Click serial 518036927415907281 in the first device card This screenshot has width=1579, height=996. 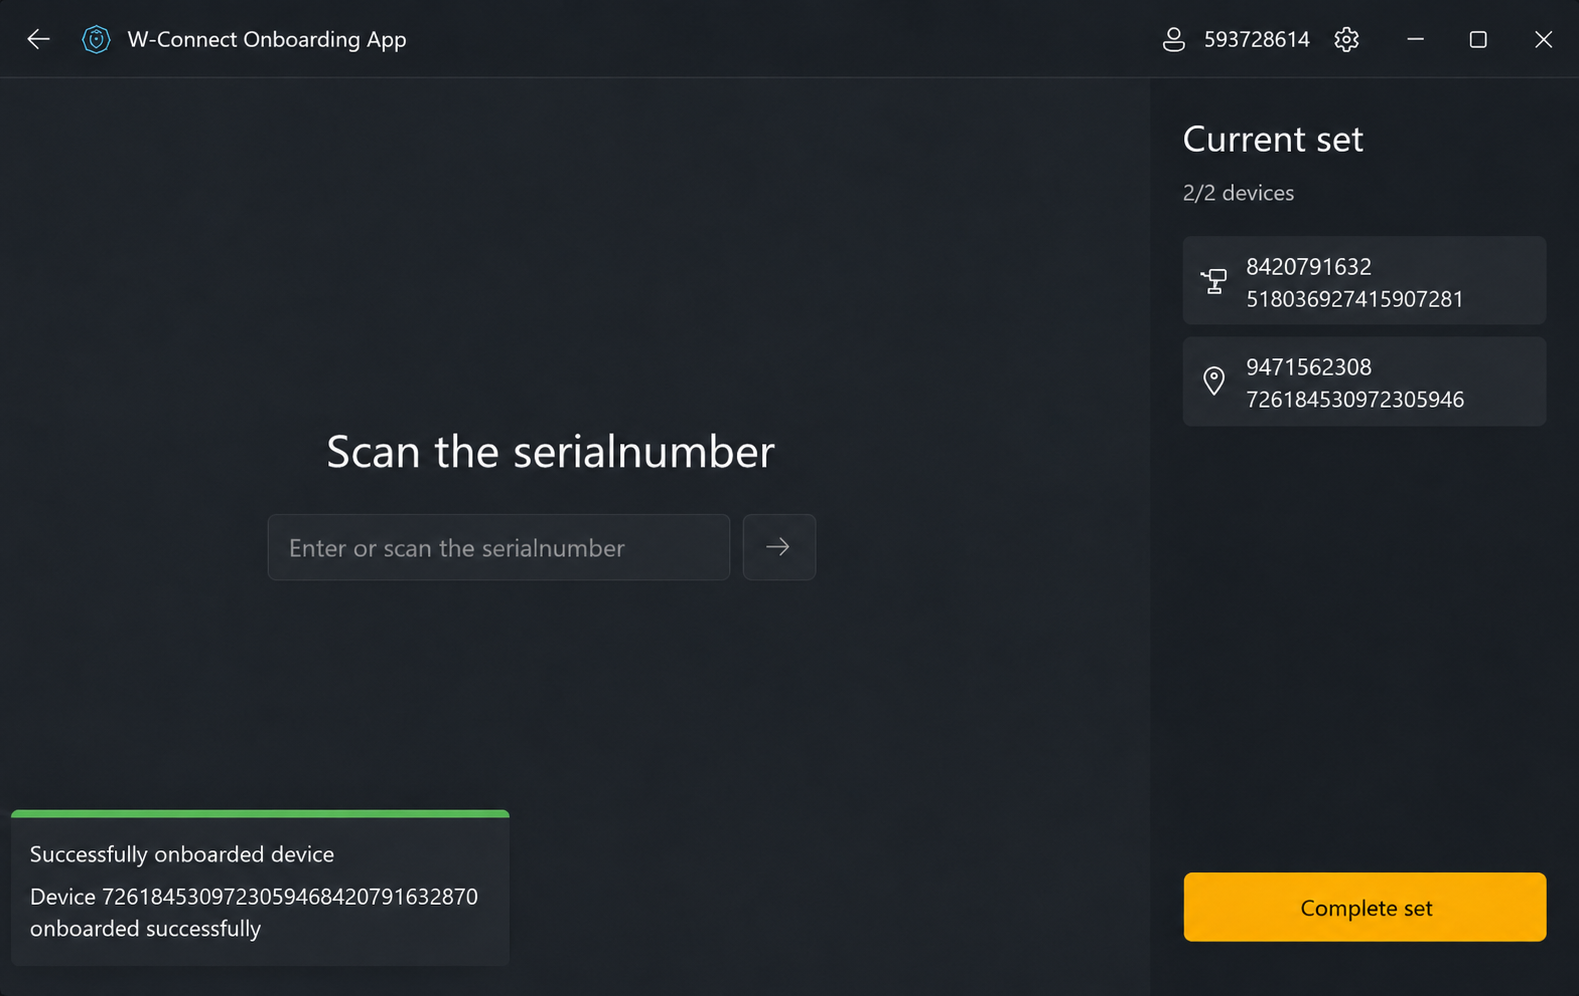1355,299
